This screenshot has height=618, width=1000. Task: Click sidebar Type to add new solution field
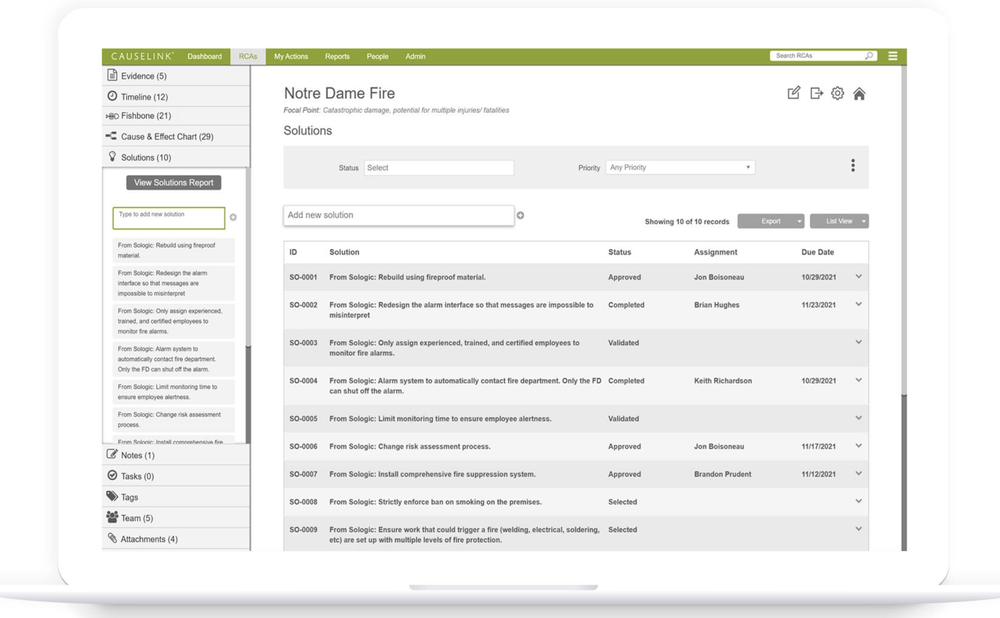point(169,218)
